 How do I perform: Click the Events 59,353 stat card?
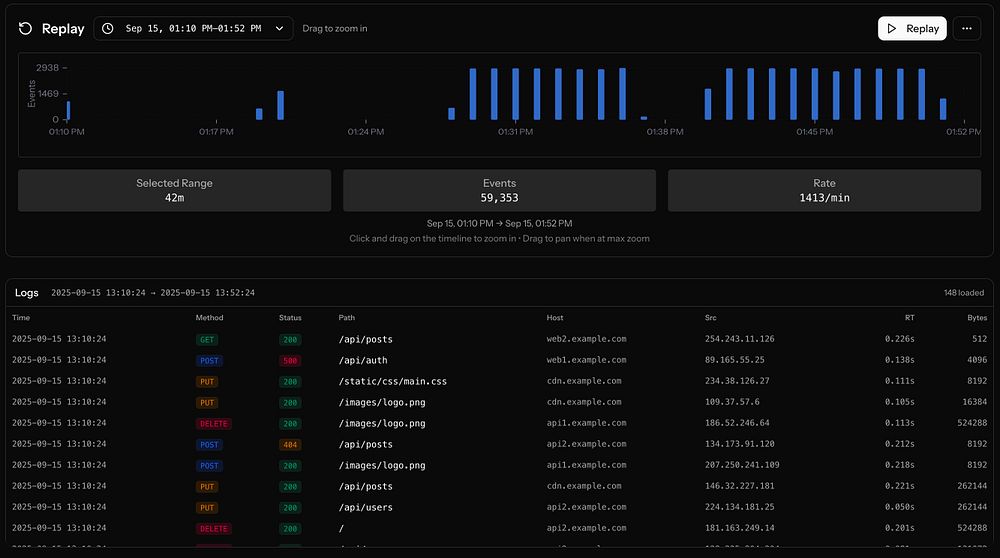(x=499, y=190)
